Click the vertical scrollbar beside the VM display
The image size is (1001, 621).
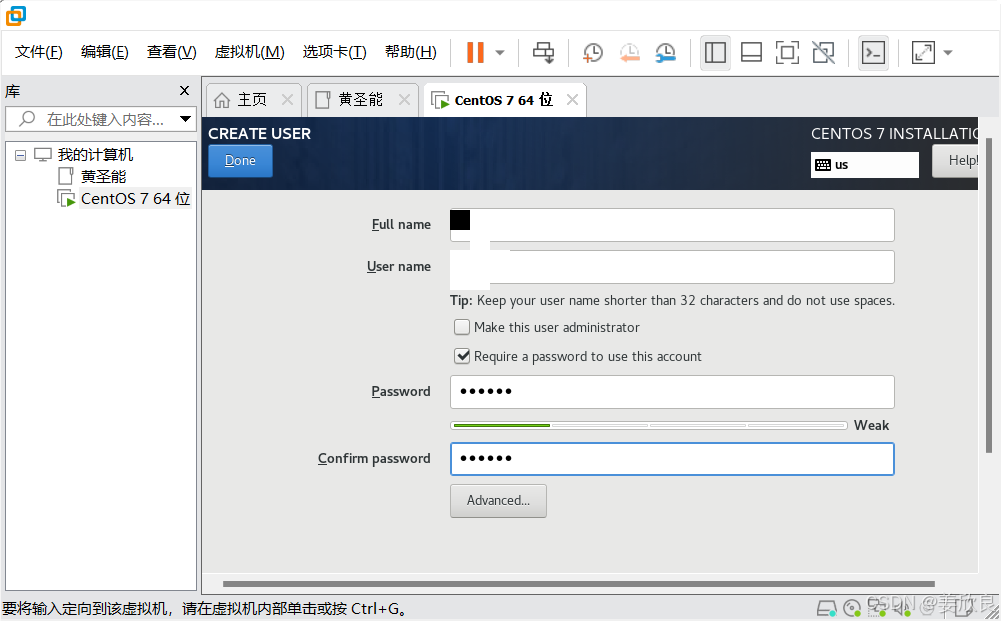pyautogui.click(x=989, y=295)
